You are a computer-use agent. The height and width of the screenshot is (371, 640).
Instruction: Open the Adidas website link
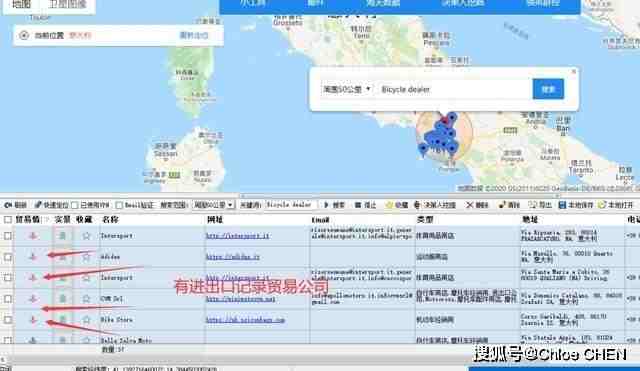[x=233, y=257]
